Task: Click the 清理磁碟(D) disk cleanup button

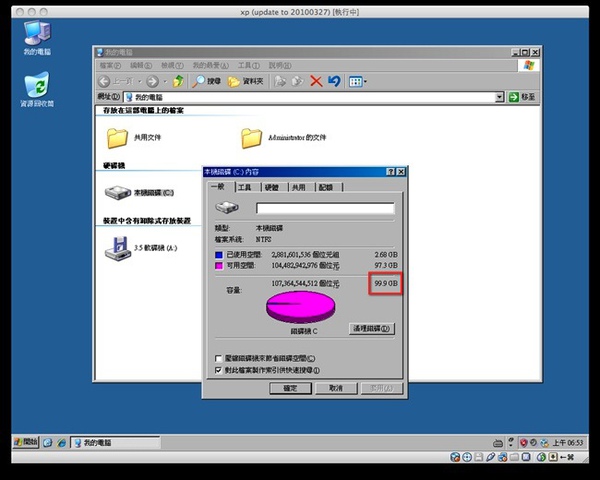Action: [372, 328]
